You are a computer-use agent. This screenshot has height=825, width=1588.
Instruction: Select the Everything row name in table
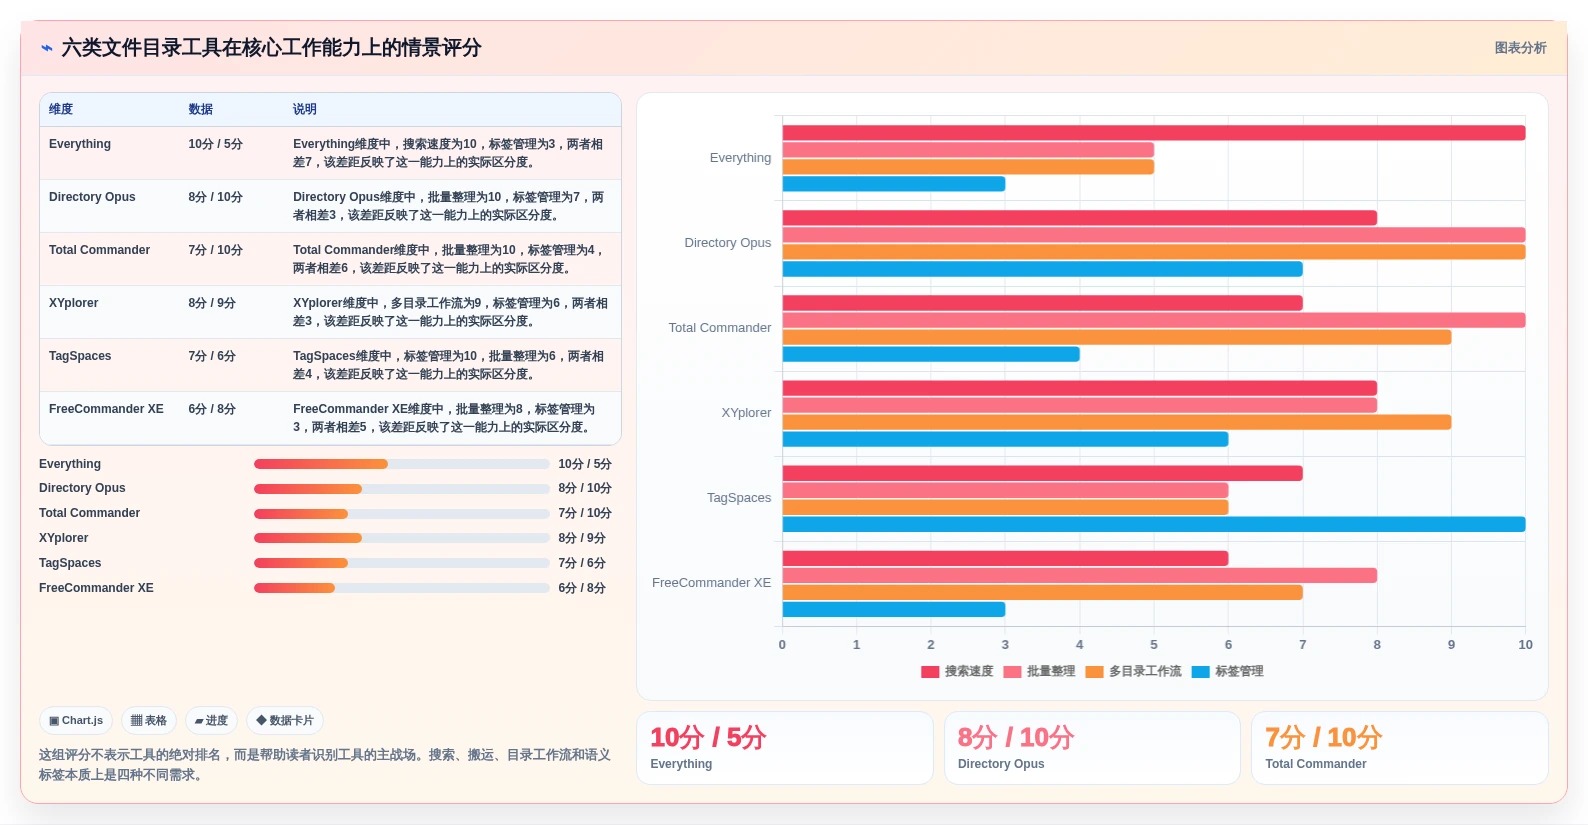pyautogui.click(x=80, y=144)
